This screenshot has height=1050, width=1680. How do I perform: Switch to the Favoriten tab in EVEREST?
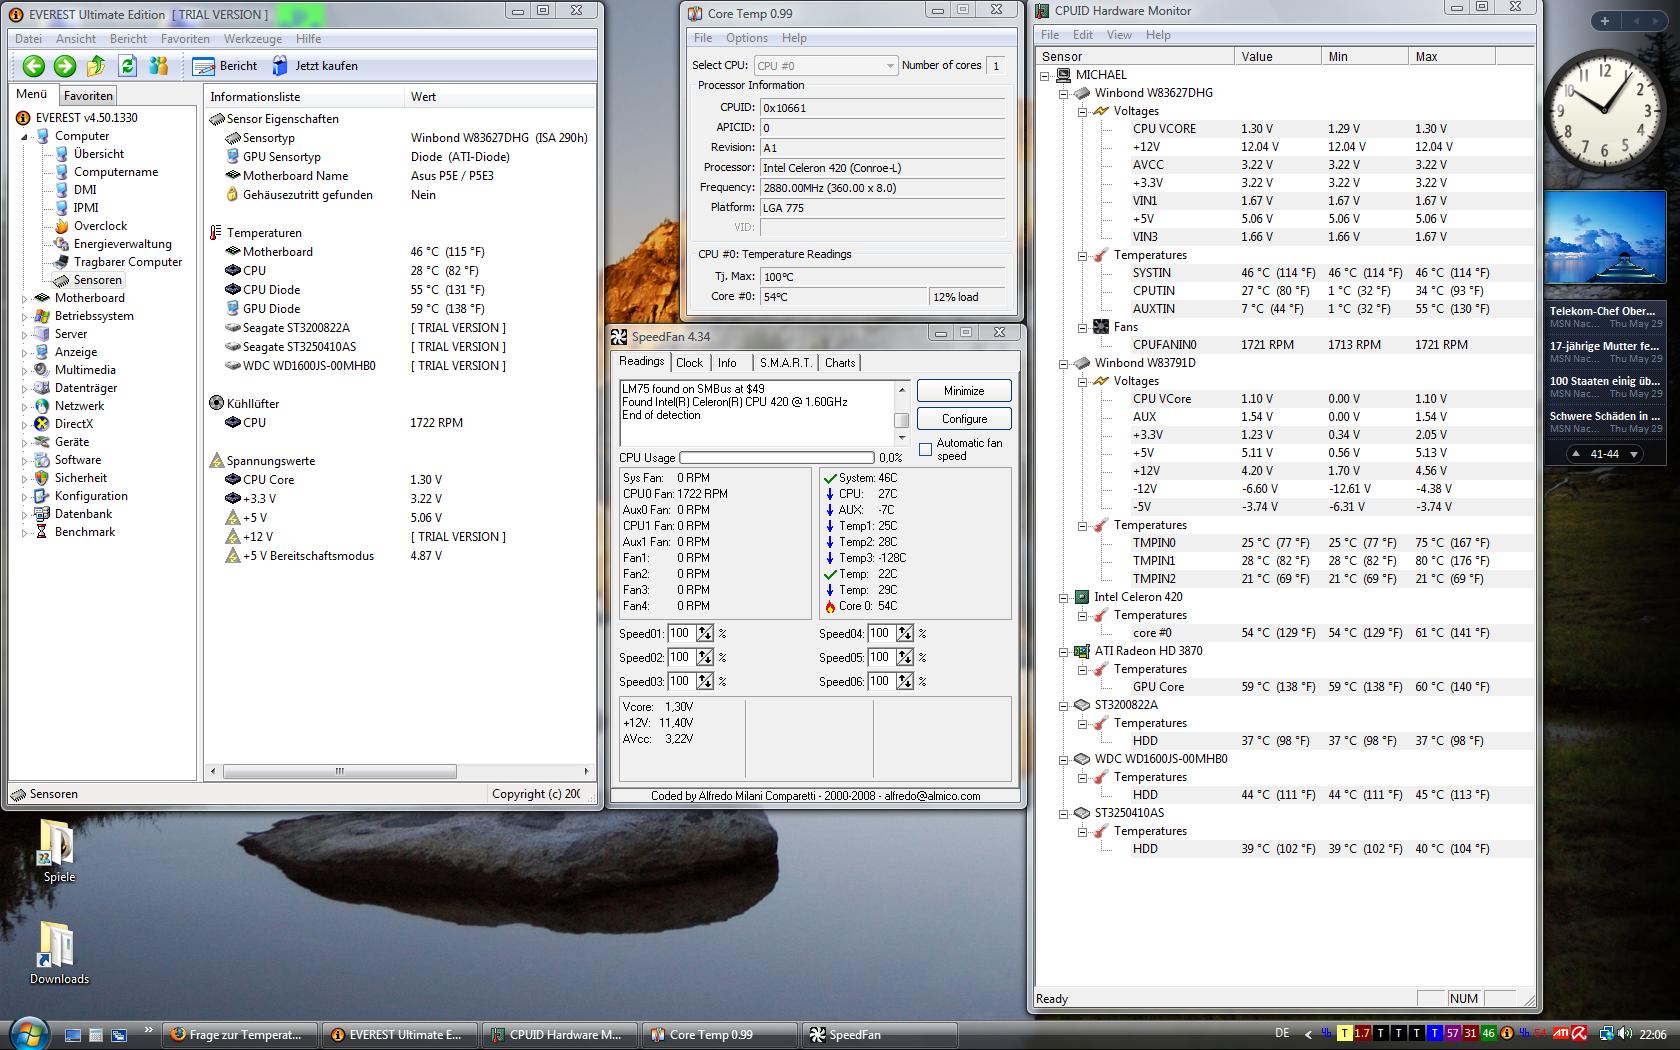pyautogui.click(x=88, y=96)
